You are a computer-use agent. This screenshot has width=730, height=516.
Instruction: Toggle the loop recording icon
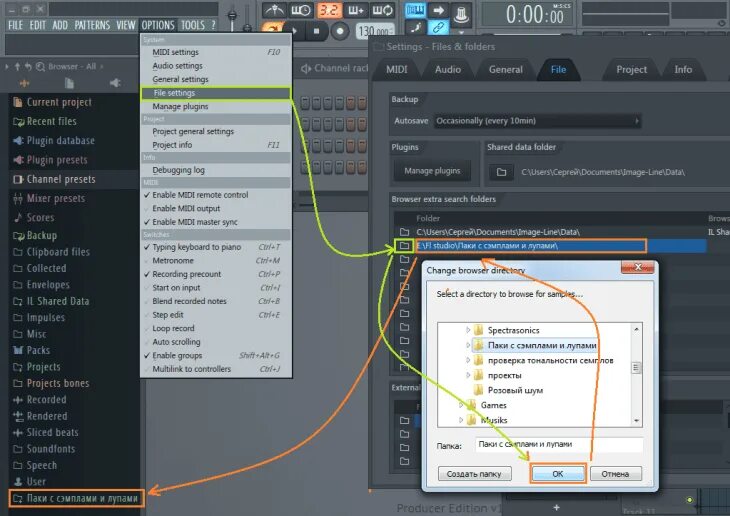pyautogui.click(x=382, y=10)
